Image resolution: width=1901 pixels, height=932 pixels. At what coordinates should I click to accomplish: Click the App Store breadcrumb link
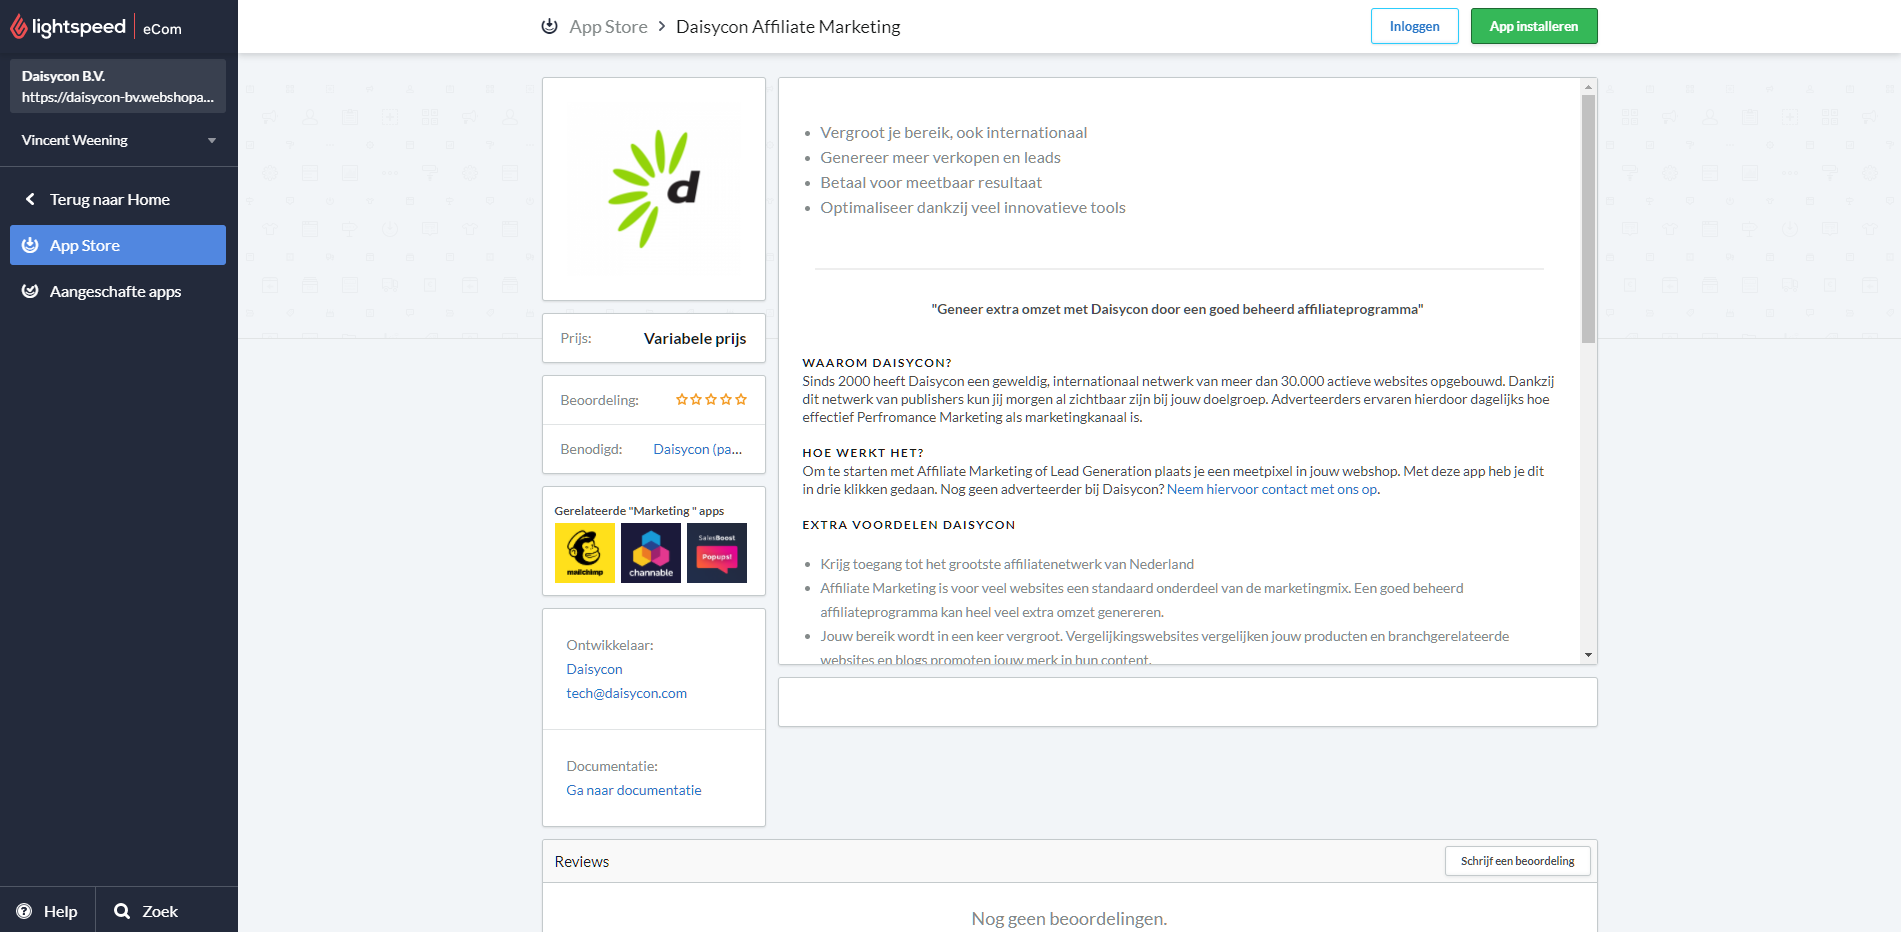(608, 27)
